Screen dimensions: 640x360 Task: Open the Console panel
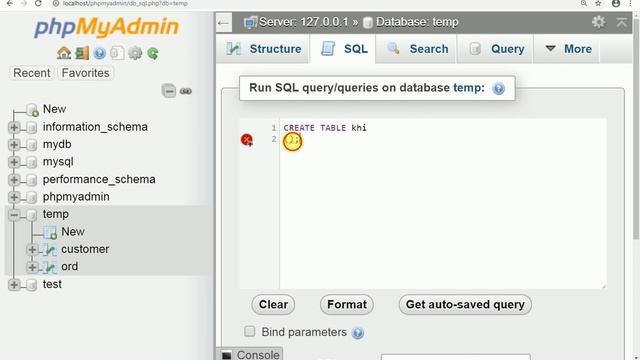tap(249, 354)
